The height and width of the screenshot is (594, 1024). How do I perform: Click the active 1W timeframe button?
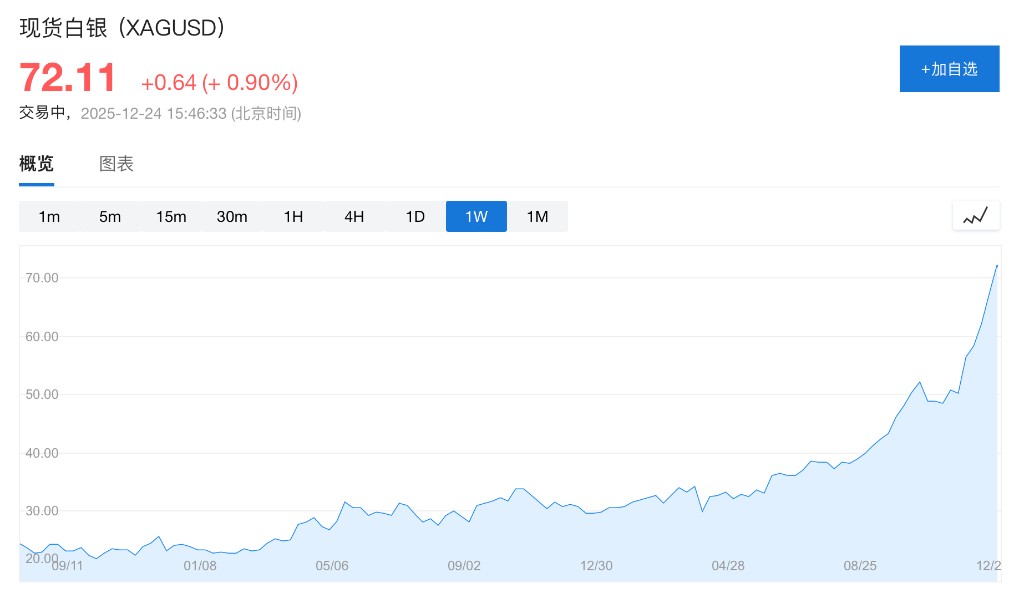coord(476,217)
